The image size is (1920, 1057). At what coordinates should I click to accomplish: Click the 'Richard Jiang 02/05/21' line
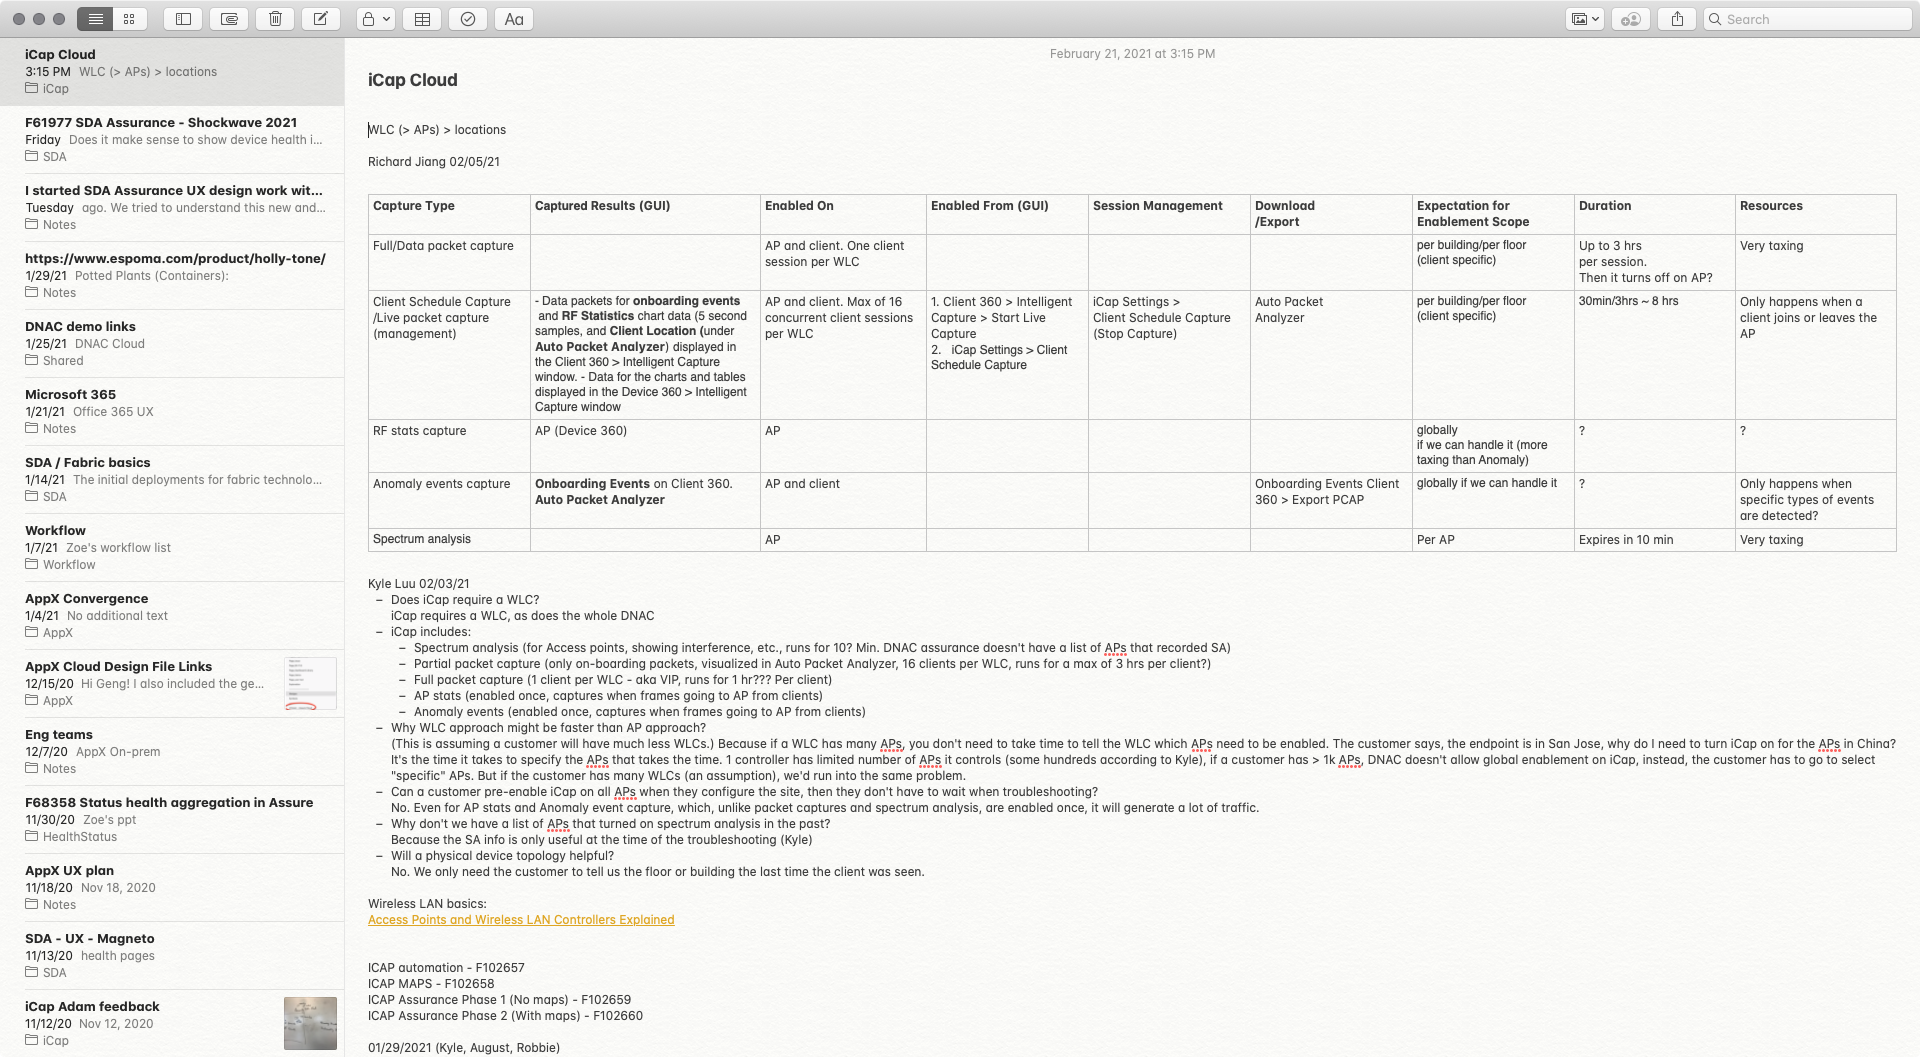tap(434, 162)
